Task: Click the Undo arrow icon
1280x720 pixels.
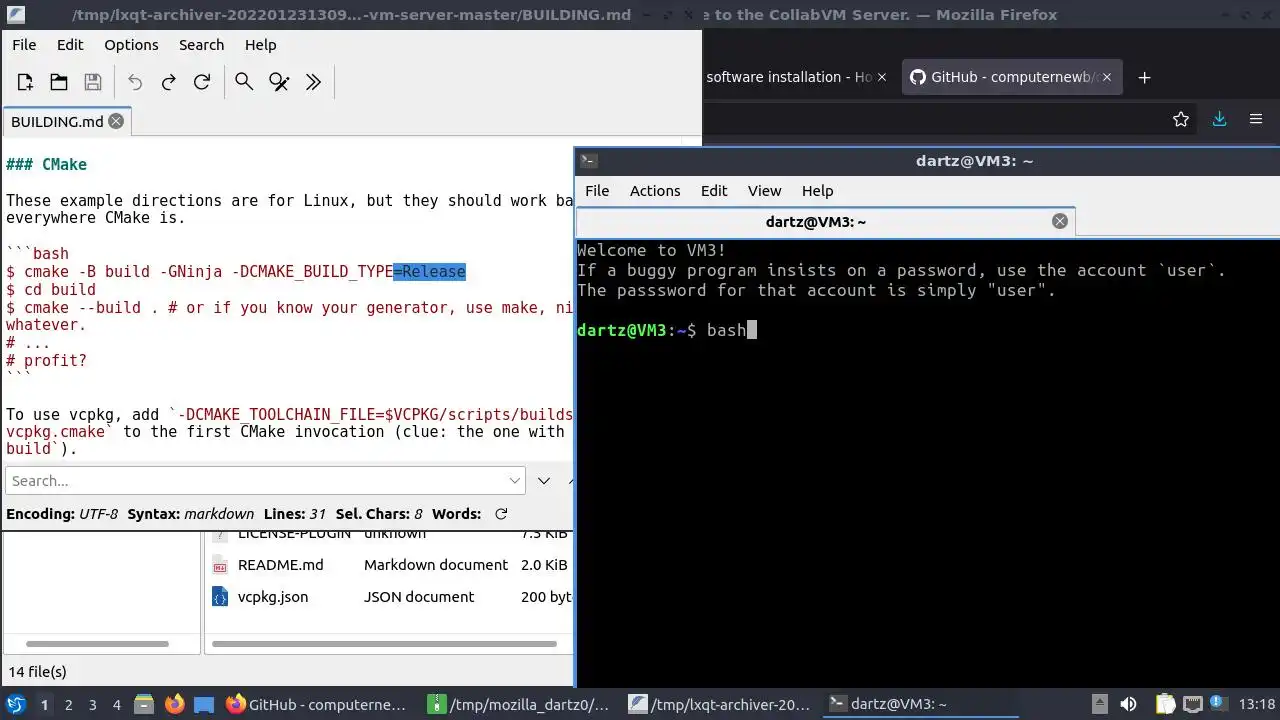Action: tap(135, 82)
